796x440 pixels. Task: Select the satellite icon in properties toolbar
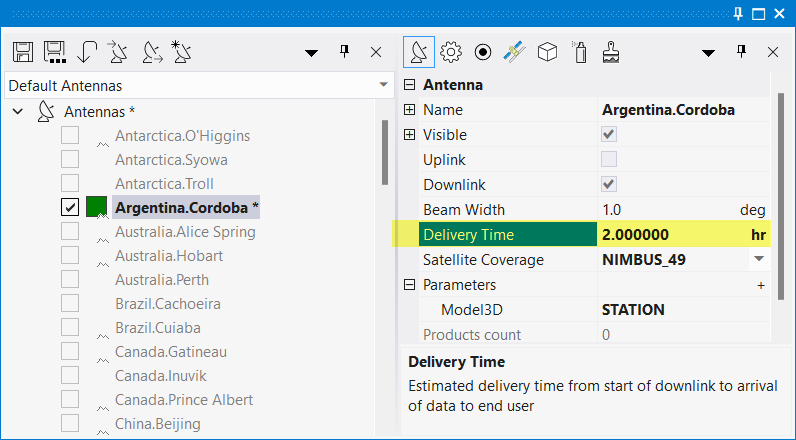pos(515,51)
